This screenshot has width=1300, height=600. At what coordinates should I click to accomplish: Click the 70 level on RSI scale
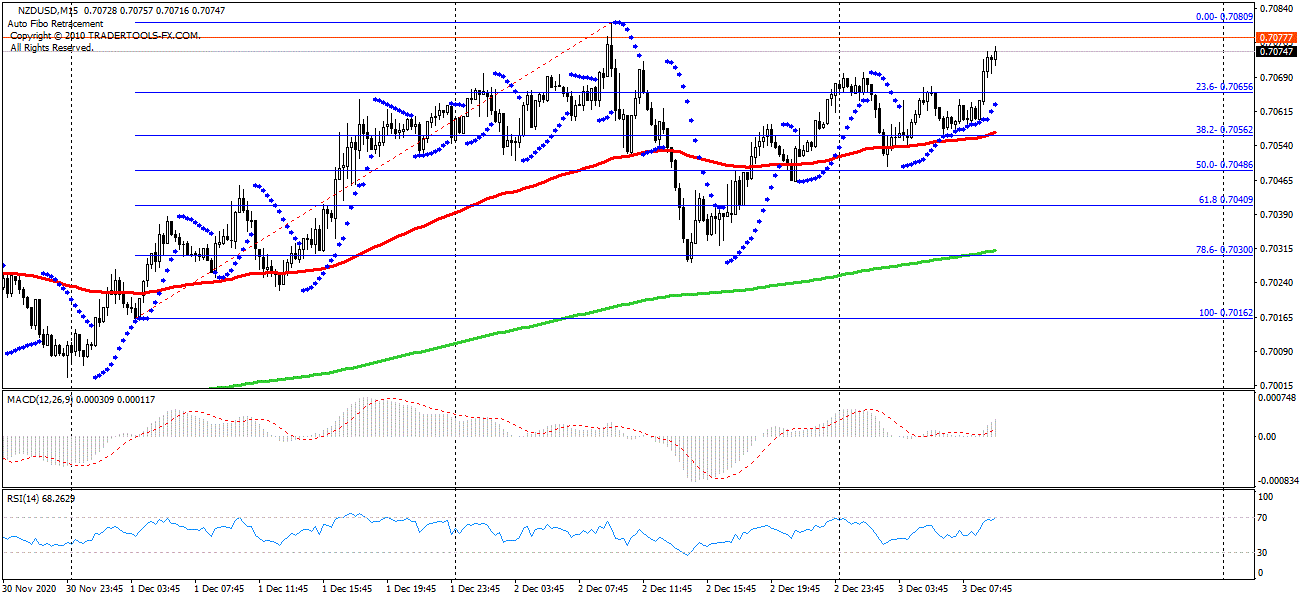[1264, 518]
